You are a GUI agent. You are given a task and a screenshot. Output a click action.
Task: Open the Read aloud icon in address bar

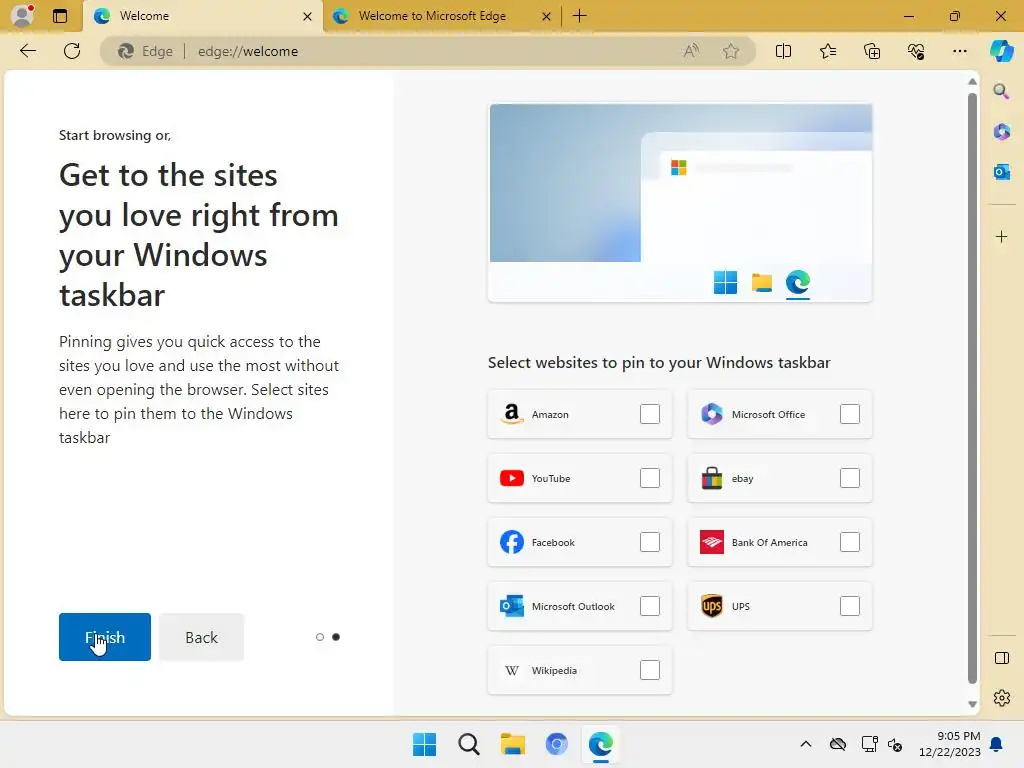click(x=691, y=51)
